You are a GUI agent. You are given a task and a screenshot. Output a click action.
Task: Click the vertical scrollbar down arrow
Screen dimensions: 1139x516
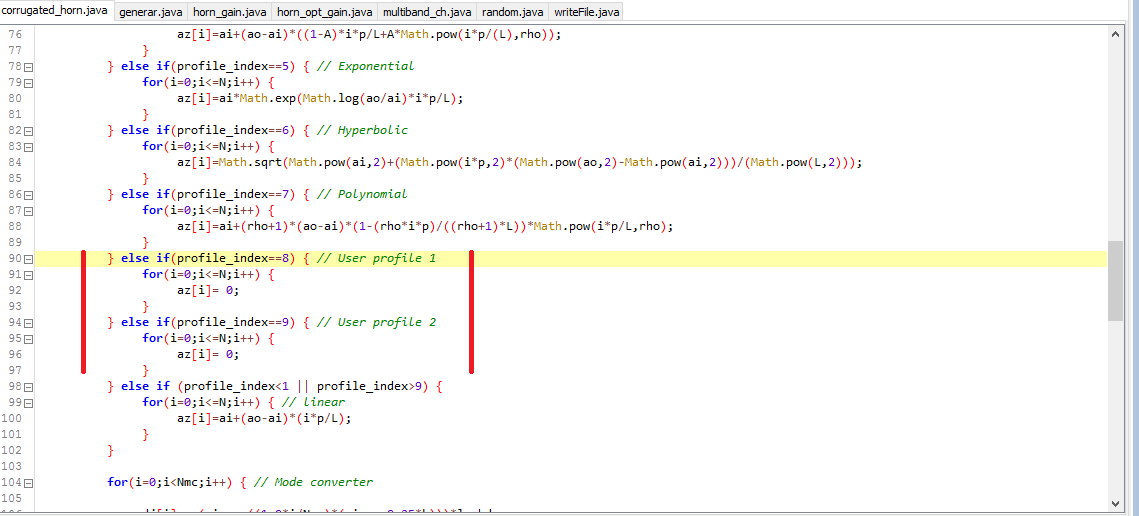point(1115,501)
